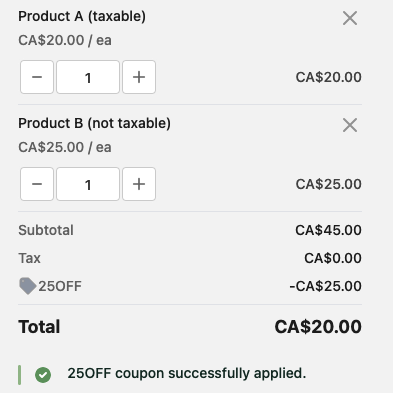Image resolution: width=393 pixels, height=393 pixels.
Task: Click the Tax amount CA$0.00
Action: pyautogui.click(x=333, y=258)
